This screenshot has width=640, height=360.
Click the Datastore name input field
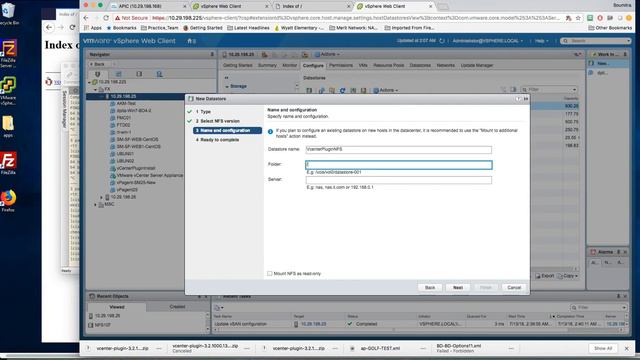[x=398, y=150]
